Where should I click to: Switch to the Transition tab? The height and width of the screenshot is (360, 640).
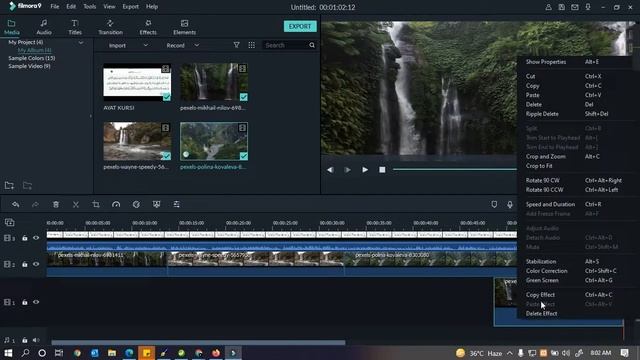[x=110, y=27]
